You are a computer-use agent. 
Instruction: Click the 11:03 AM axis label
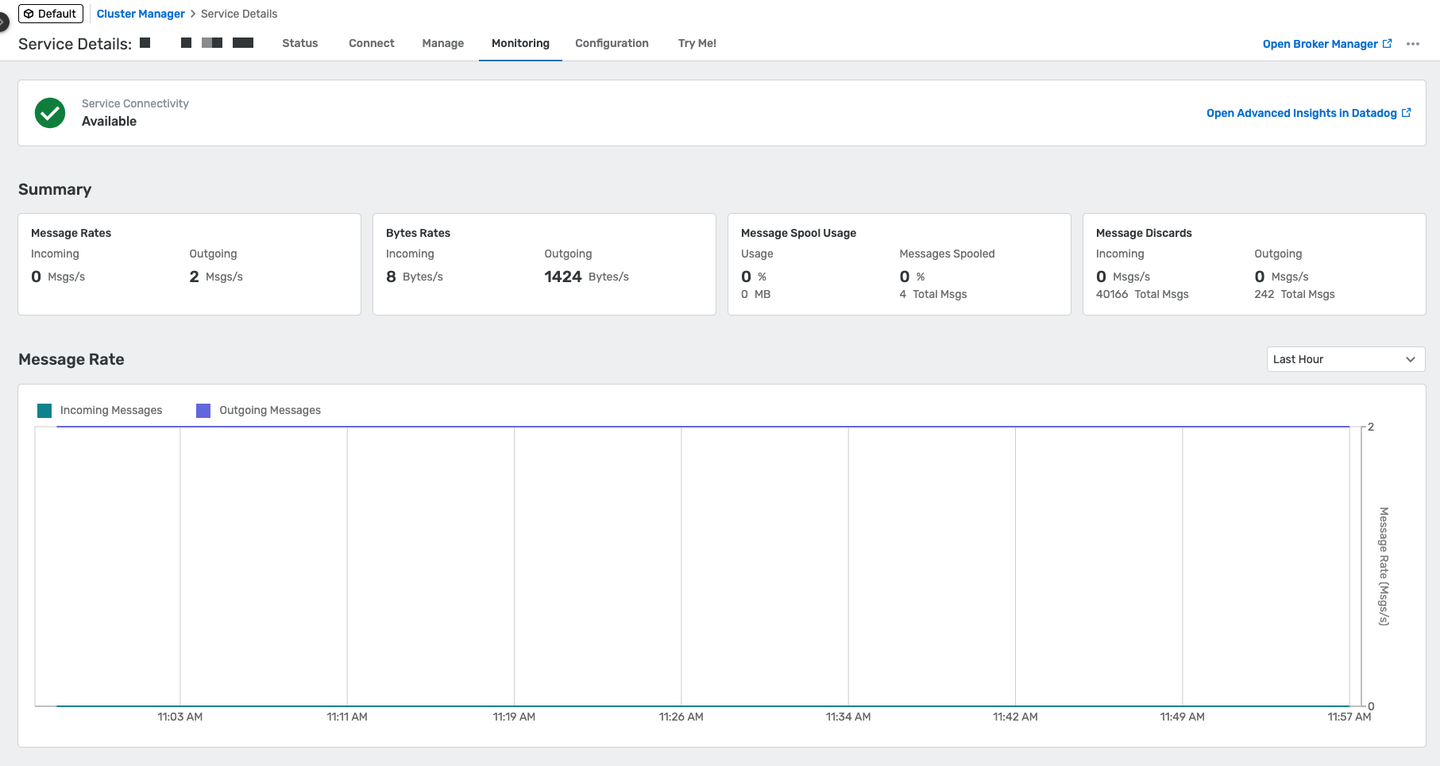pyautogui.click(x=180, y=717)
